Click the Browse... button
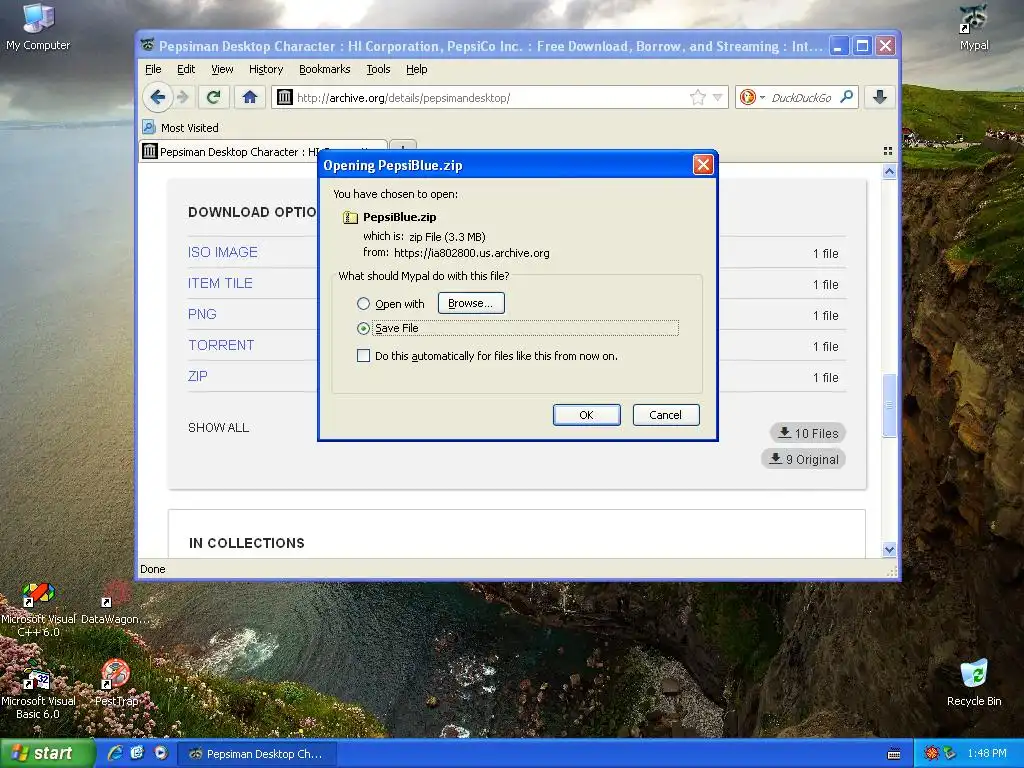 point(471,303)
